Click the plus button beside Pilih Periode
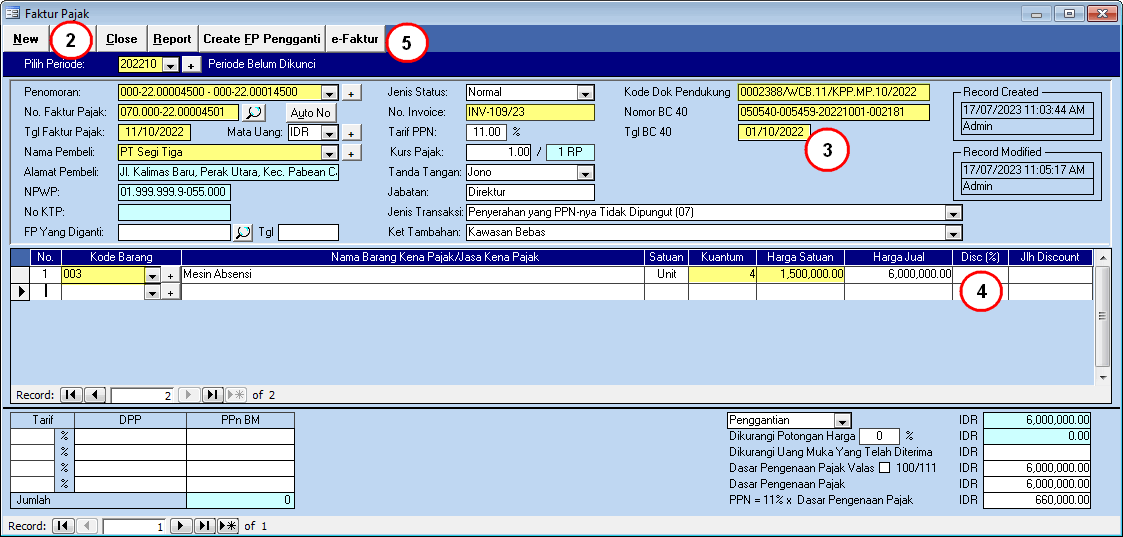The image size is (1123, 537). [x=192, y=65]
